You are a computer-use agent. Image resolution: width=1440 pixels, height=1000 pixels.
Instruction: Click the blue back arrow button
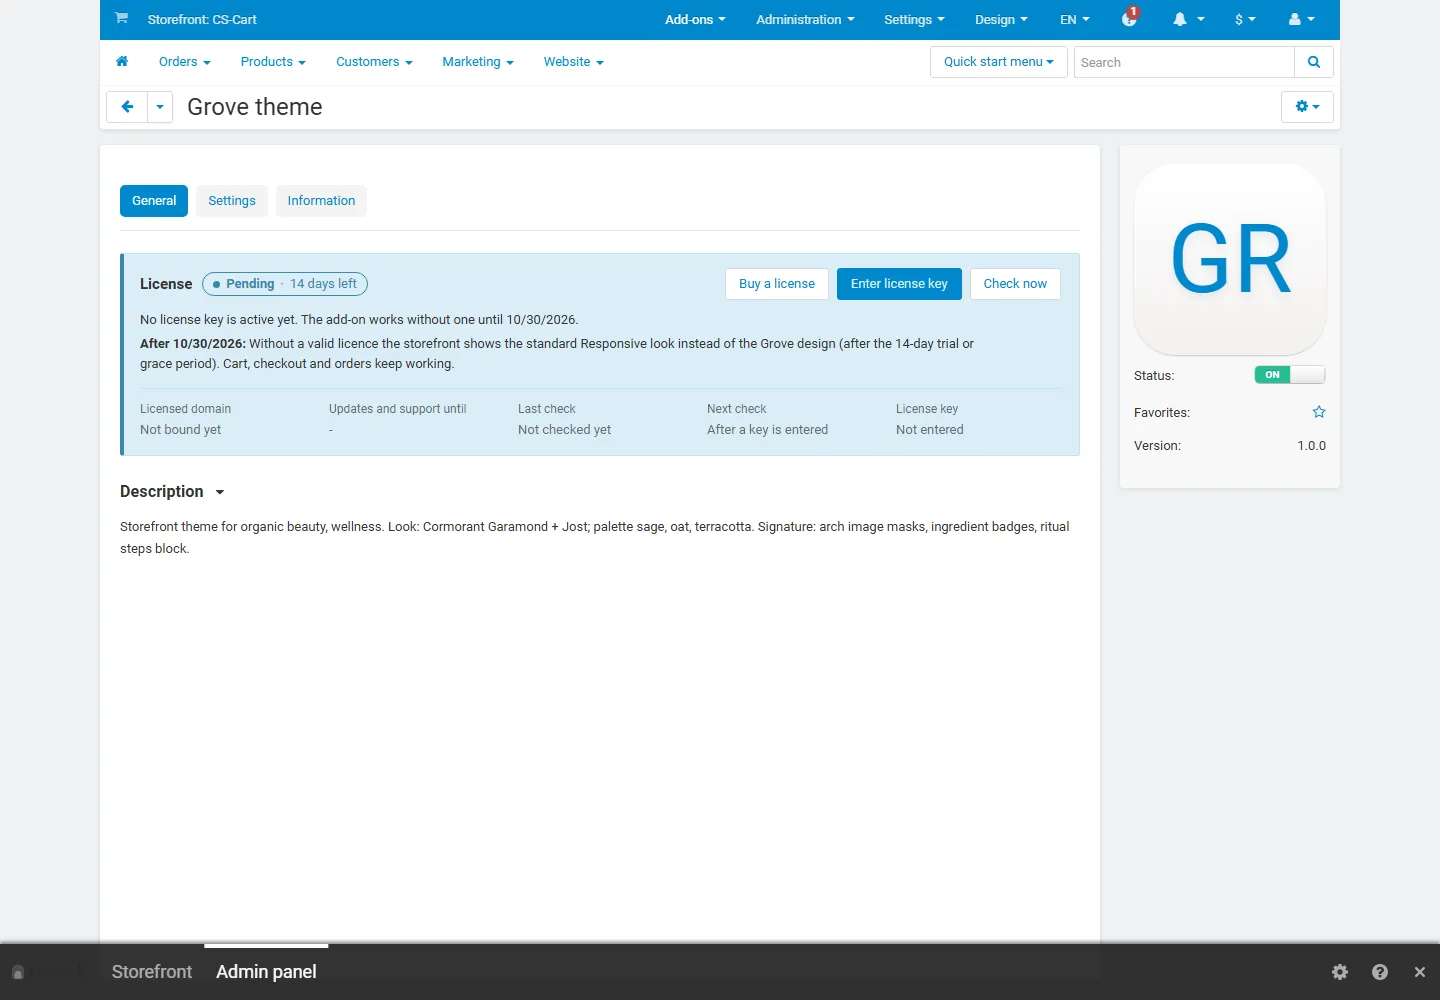(127, 107)
